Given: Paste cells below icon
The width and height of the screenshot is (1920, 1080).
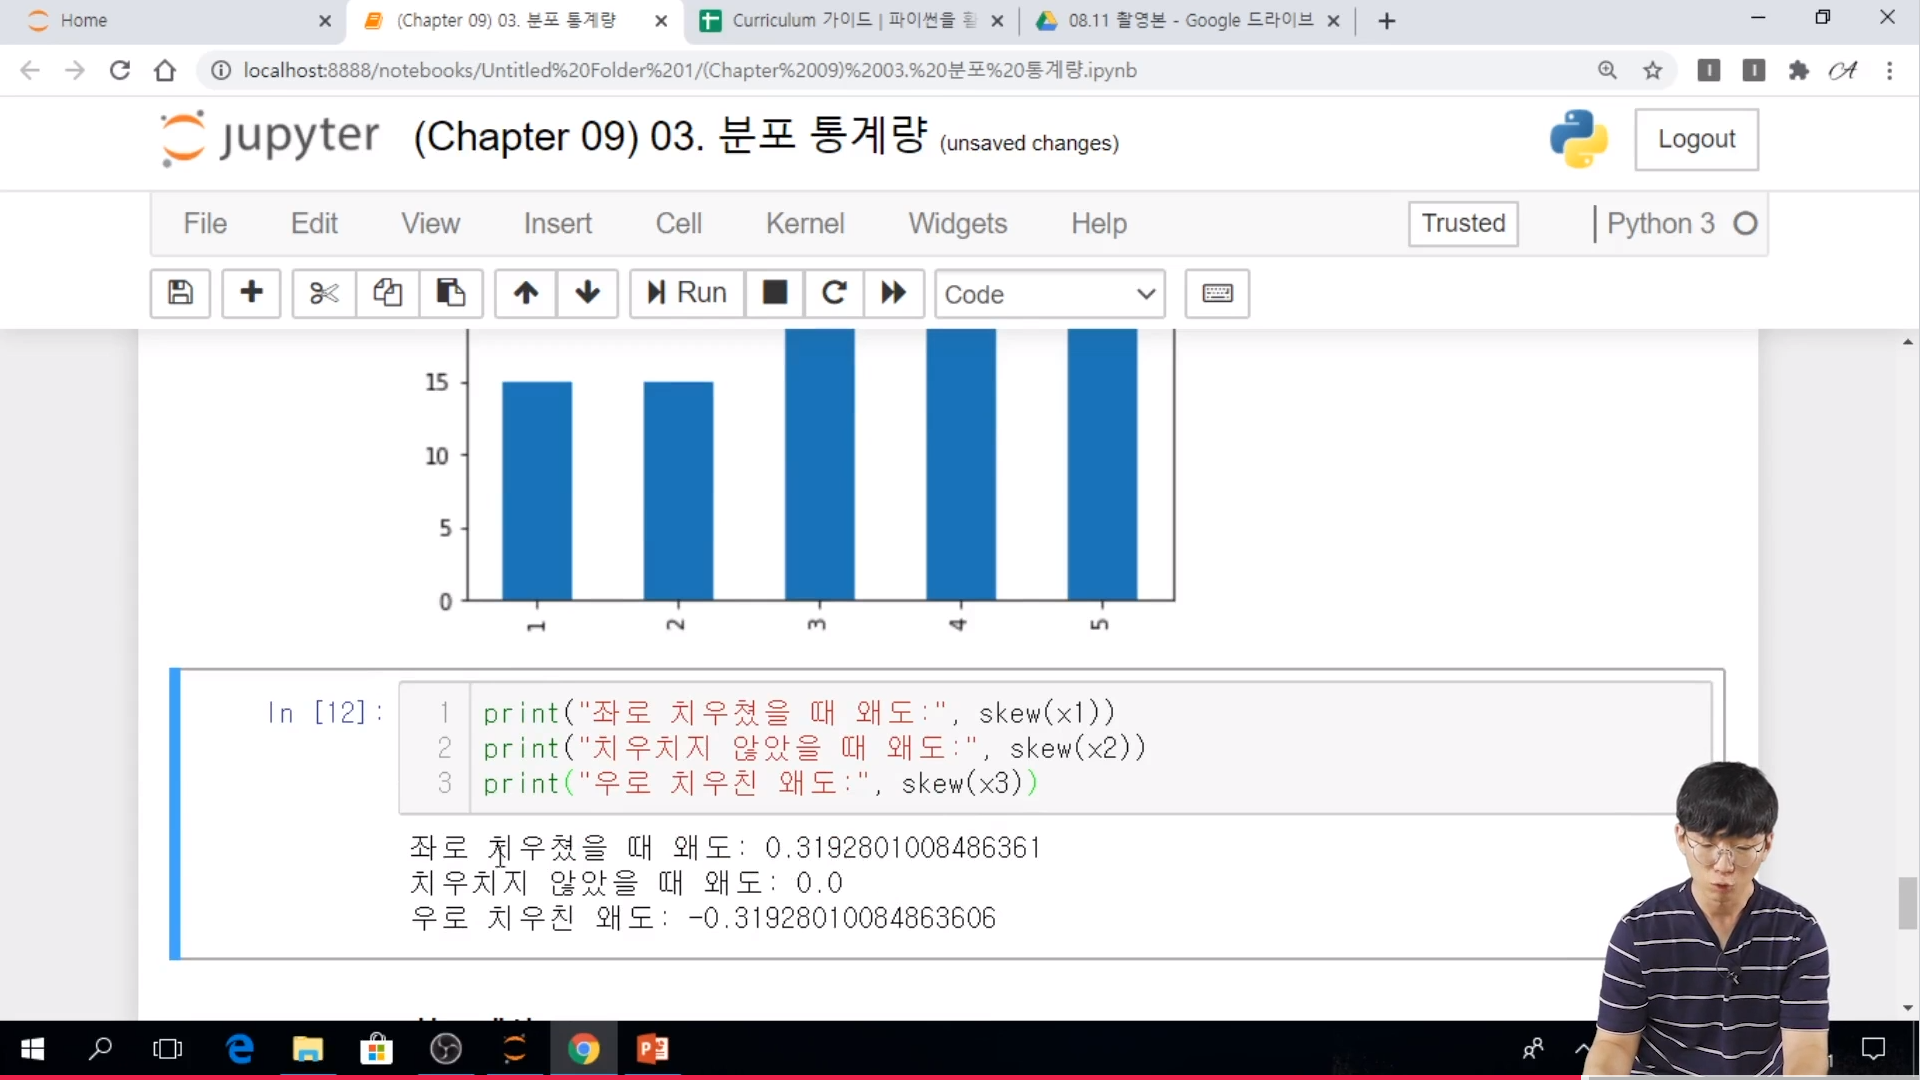Looking at the screenshot, I should [451, 293].
